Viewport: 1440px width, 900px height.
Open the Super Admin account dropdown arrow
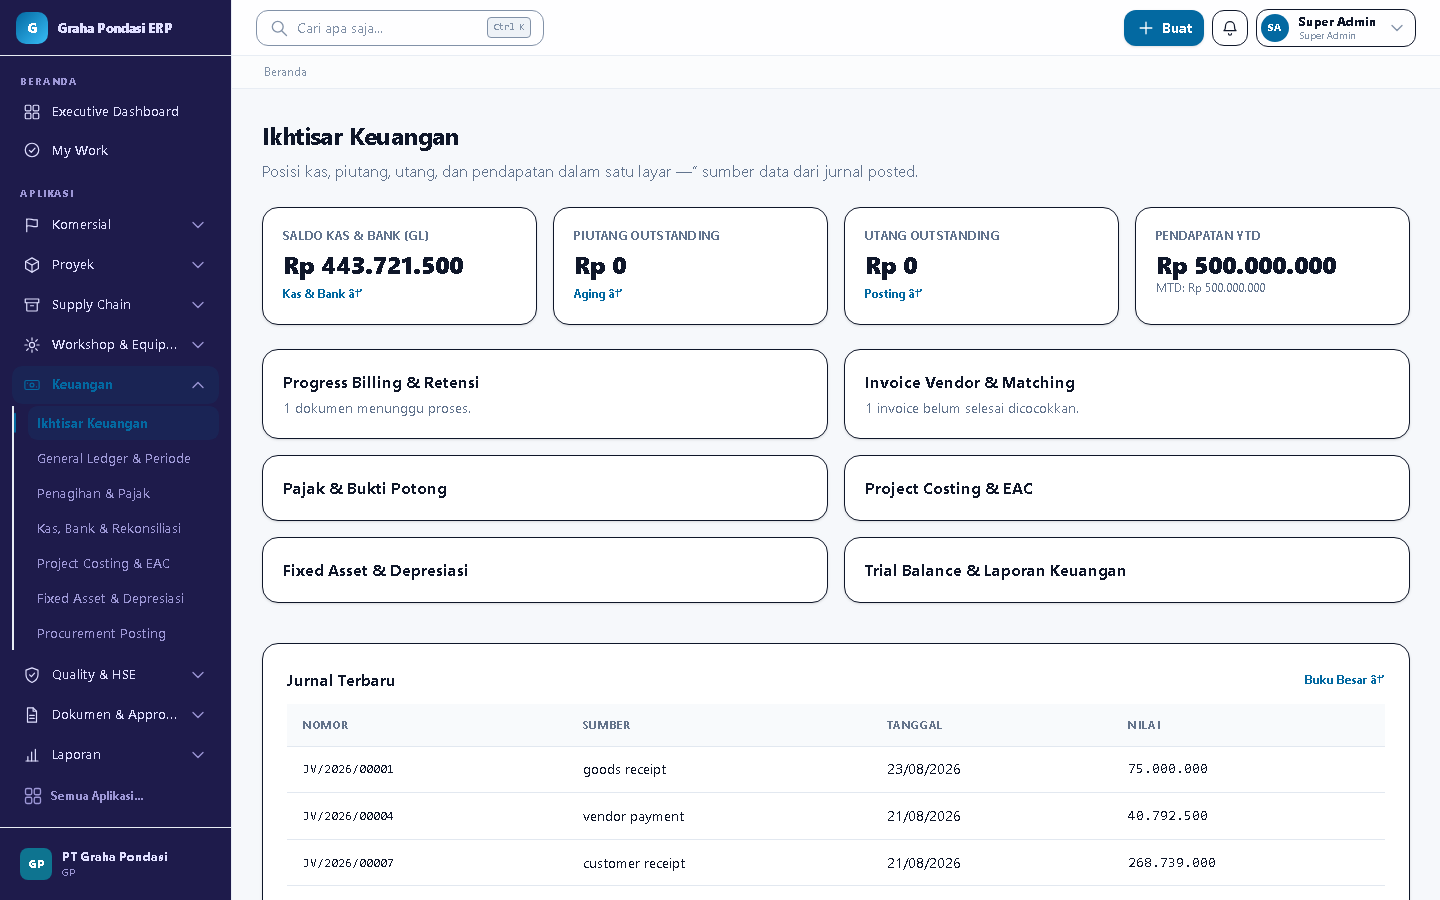(x=1397, y=28)
